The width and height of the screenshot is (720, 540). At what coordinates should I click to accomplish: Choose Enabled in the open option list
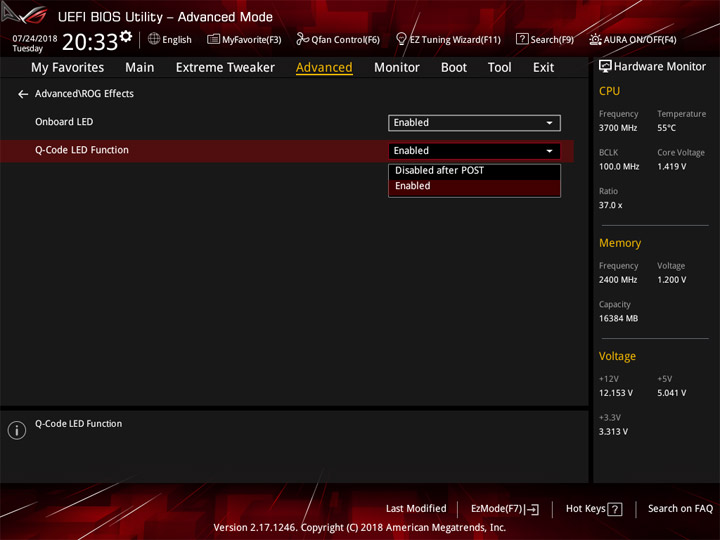(474, 186)
